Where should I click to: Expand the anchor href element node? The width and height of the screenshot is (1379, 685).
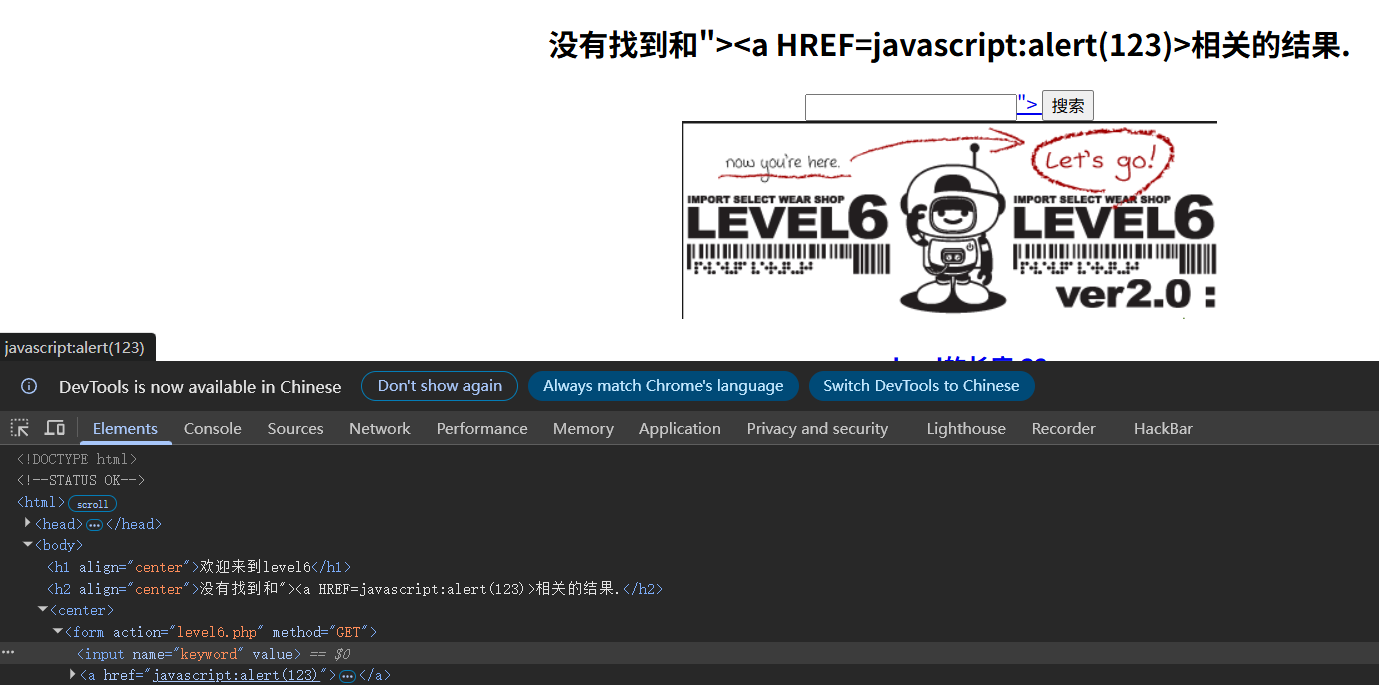coord(73,675)
